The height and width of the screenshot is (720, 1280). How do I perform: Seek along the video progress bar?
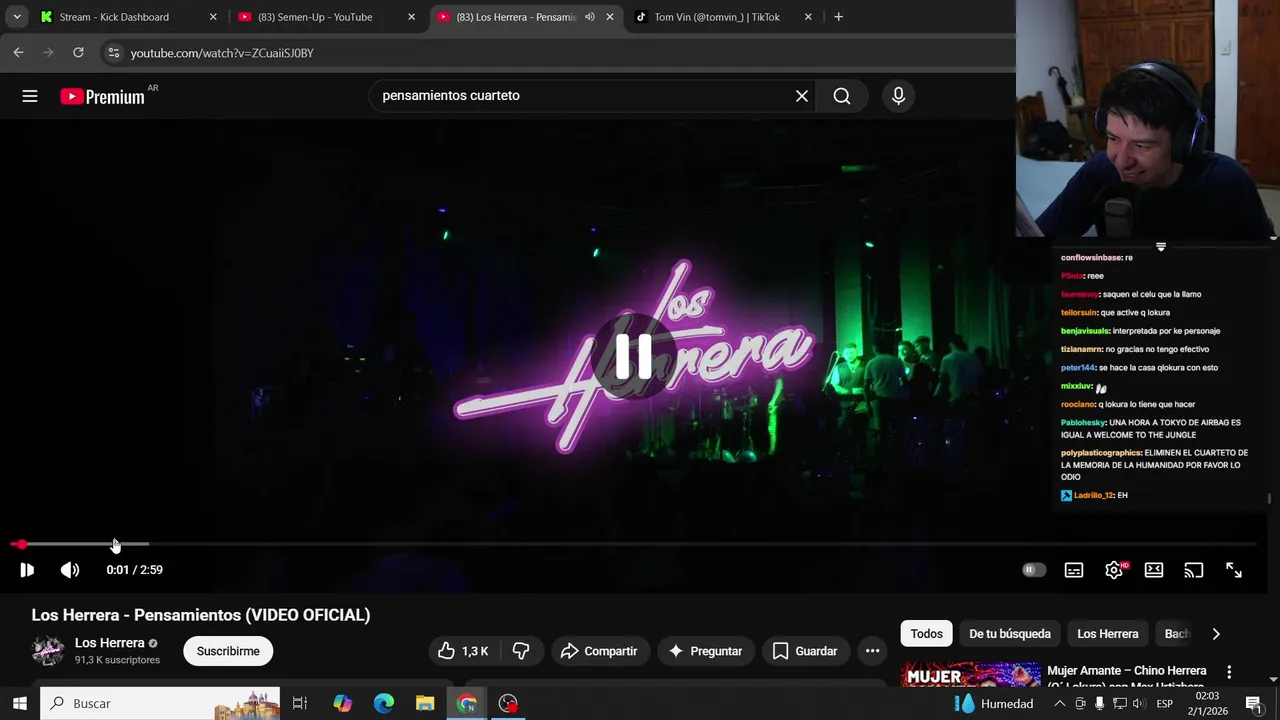pos(632,544)
